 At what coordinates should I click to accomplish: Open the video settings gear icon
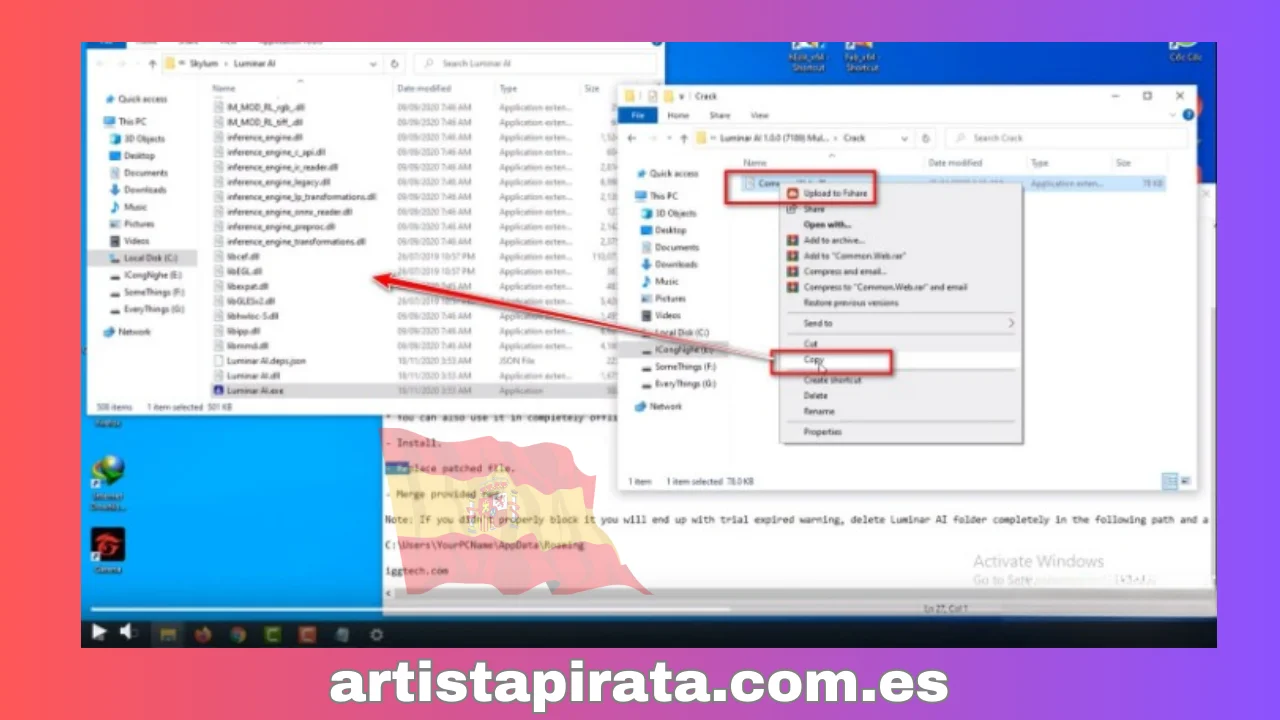376,634
